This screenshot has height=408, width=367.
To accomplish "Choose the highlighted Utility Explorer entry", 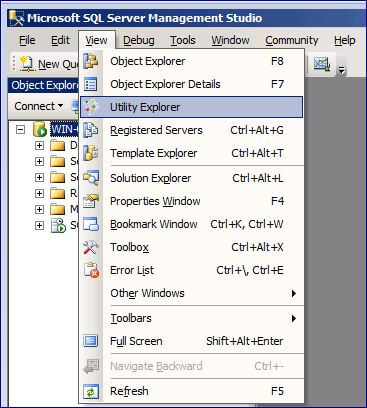I will 191,107.
